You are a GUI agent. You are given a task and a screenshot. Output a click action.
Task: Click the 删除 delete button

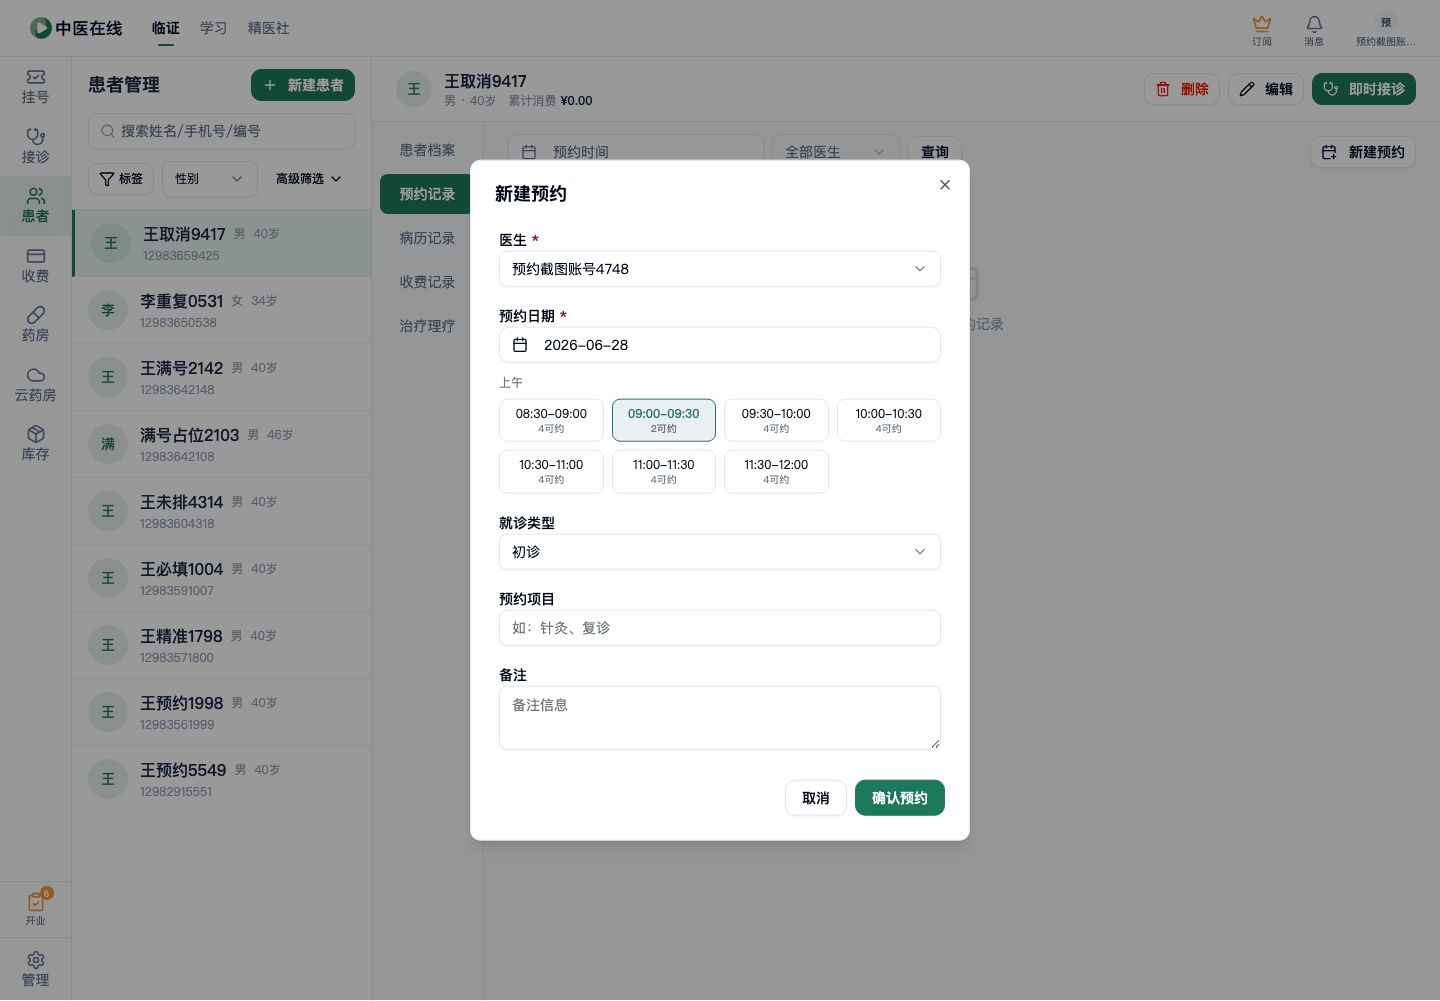tap(1182, 89)
